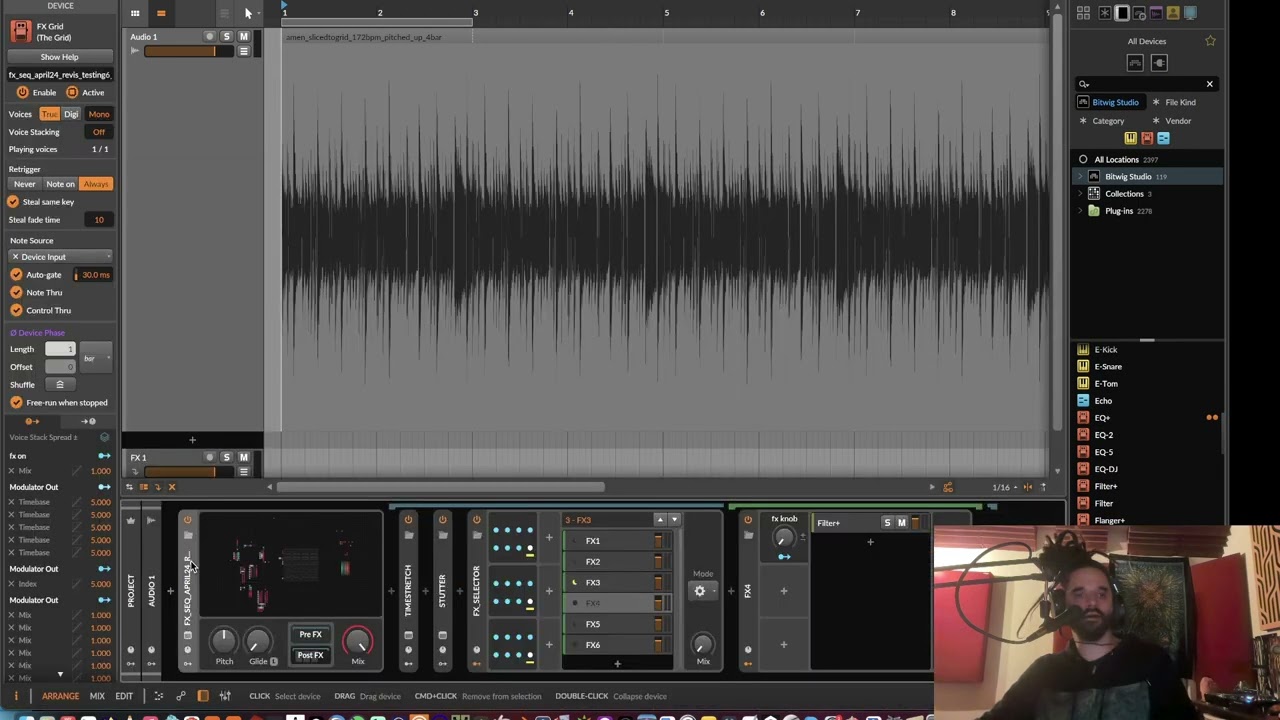Edit the device name fx_seq_april24 field
The width and height of the screenshot is (1280, 720).
pyautogui.click(x=59, y=75)
